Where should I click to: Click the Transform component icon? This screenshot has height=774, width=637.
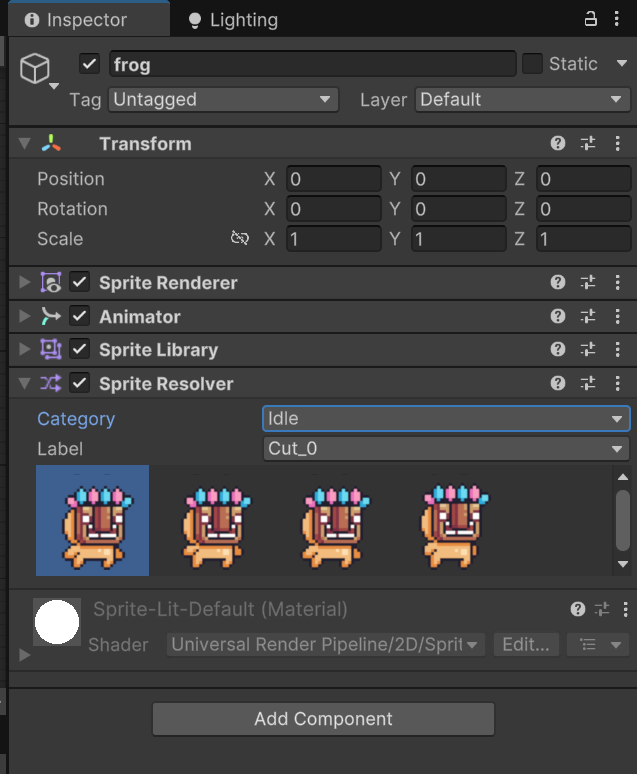(x=51, y=144)
